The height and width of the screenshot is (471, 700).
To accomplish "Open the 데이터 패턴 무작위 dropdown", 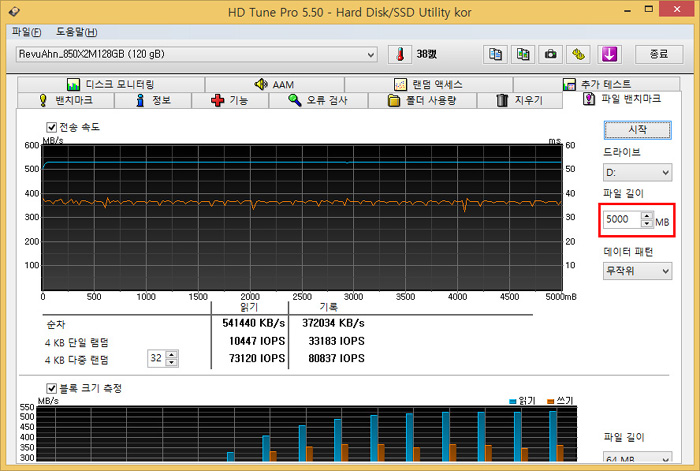I will 637,271.
